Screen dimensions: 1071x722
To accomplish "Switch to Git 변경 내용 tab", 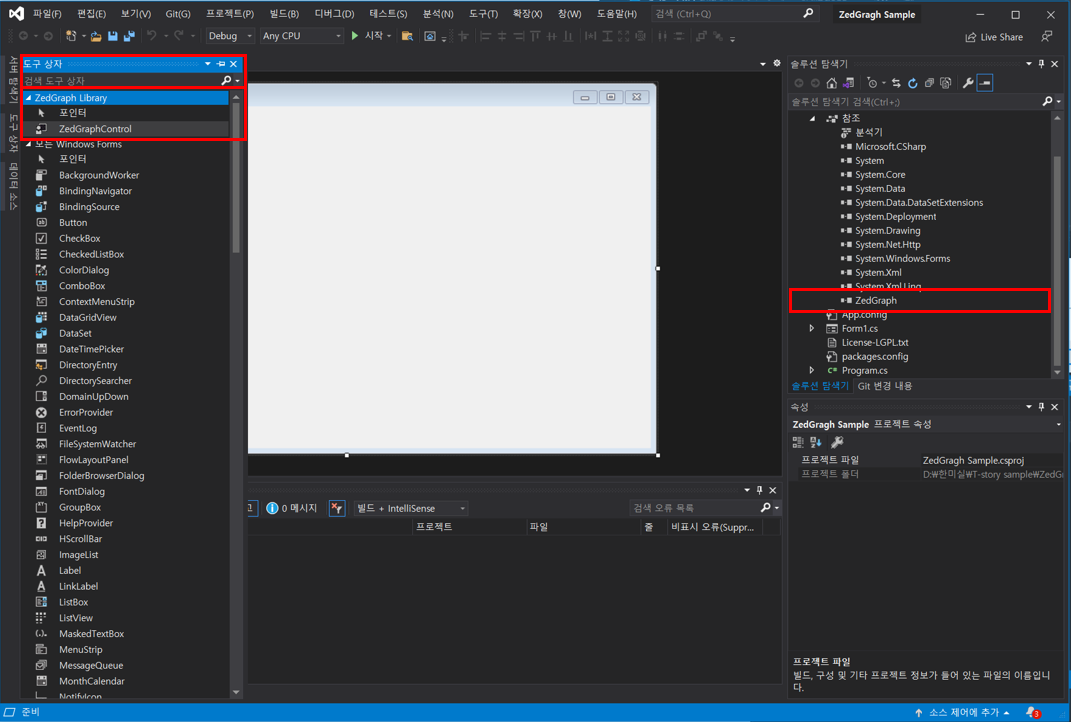I will [885, 386].
